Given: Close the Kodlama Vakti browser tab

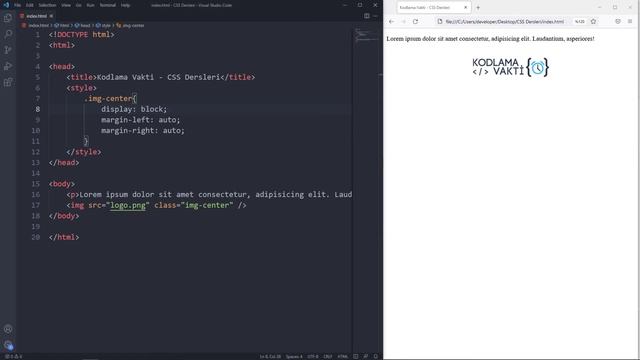Looking at the screenshot, I should point(465,7).
